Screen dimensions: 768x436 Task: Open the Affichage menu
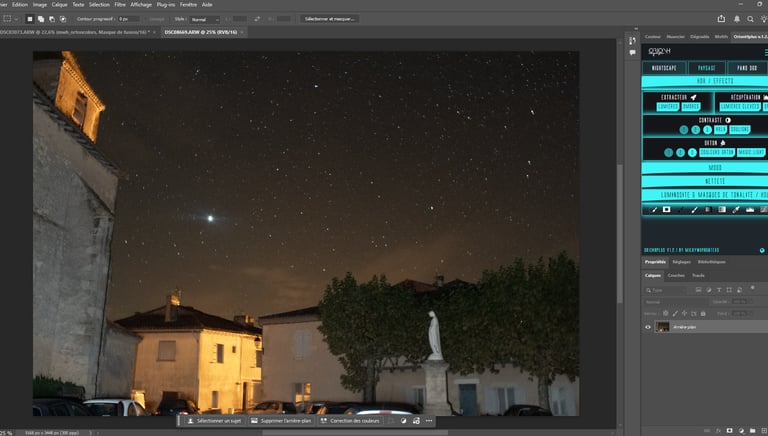pos(141,4)
